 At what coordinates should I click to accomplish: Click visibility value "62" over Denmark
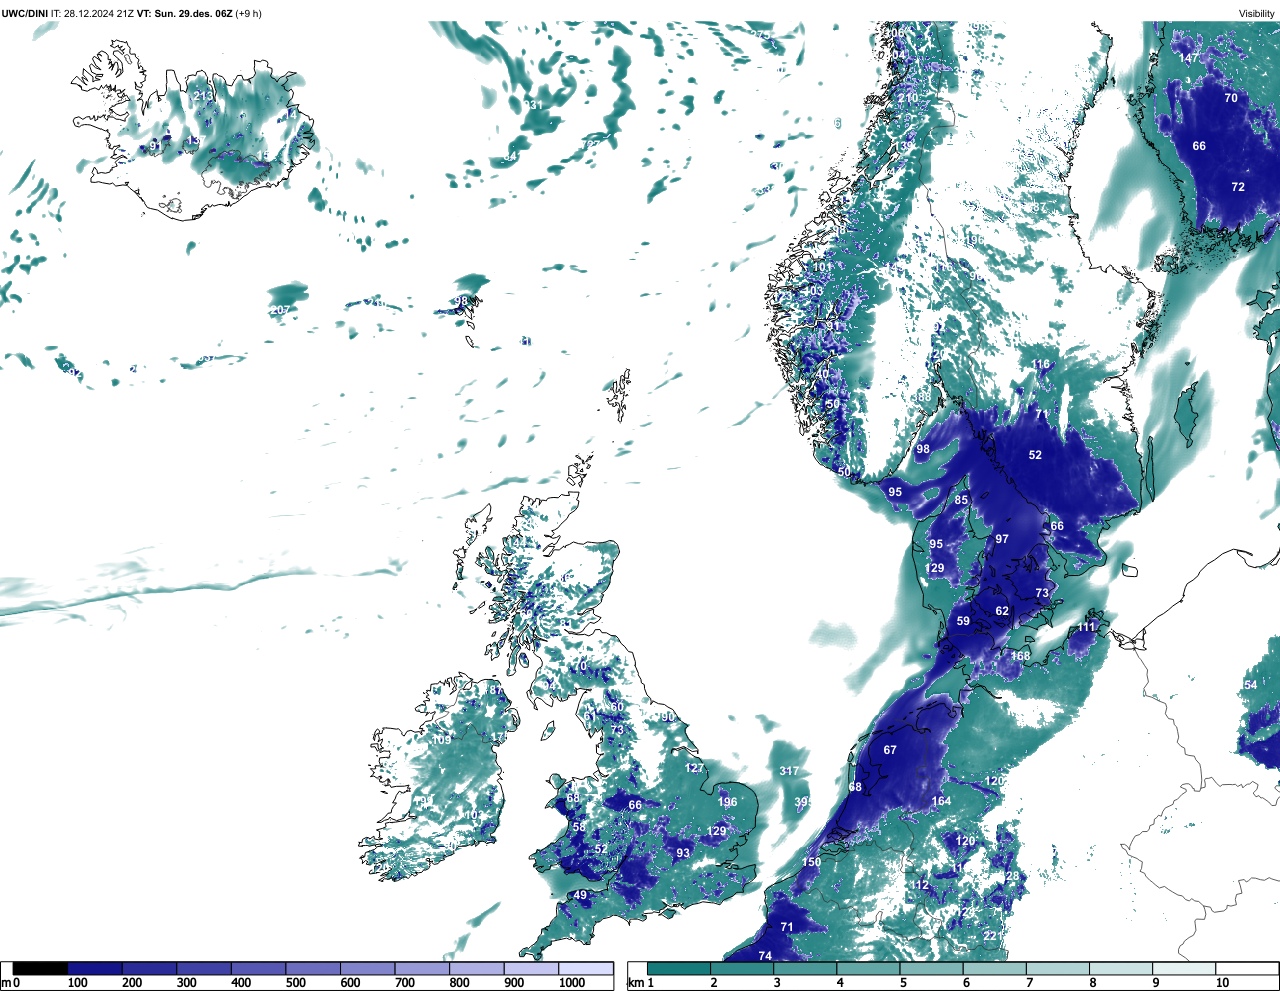click(1002, 611)
